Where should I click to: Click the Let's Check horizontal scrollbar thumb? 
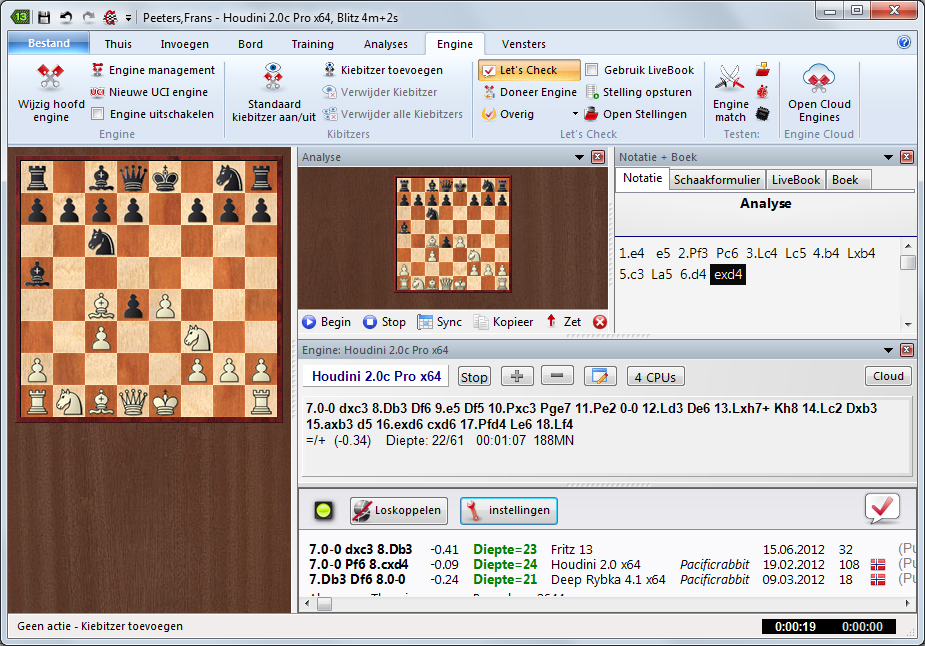pos(324,604)
